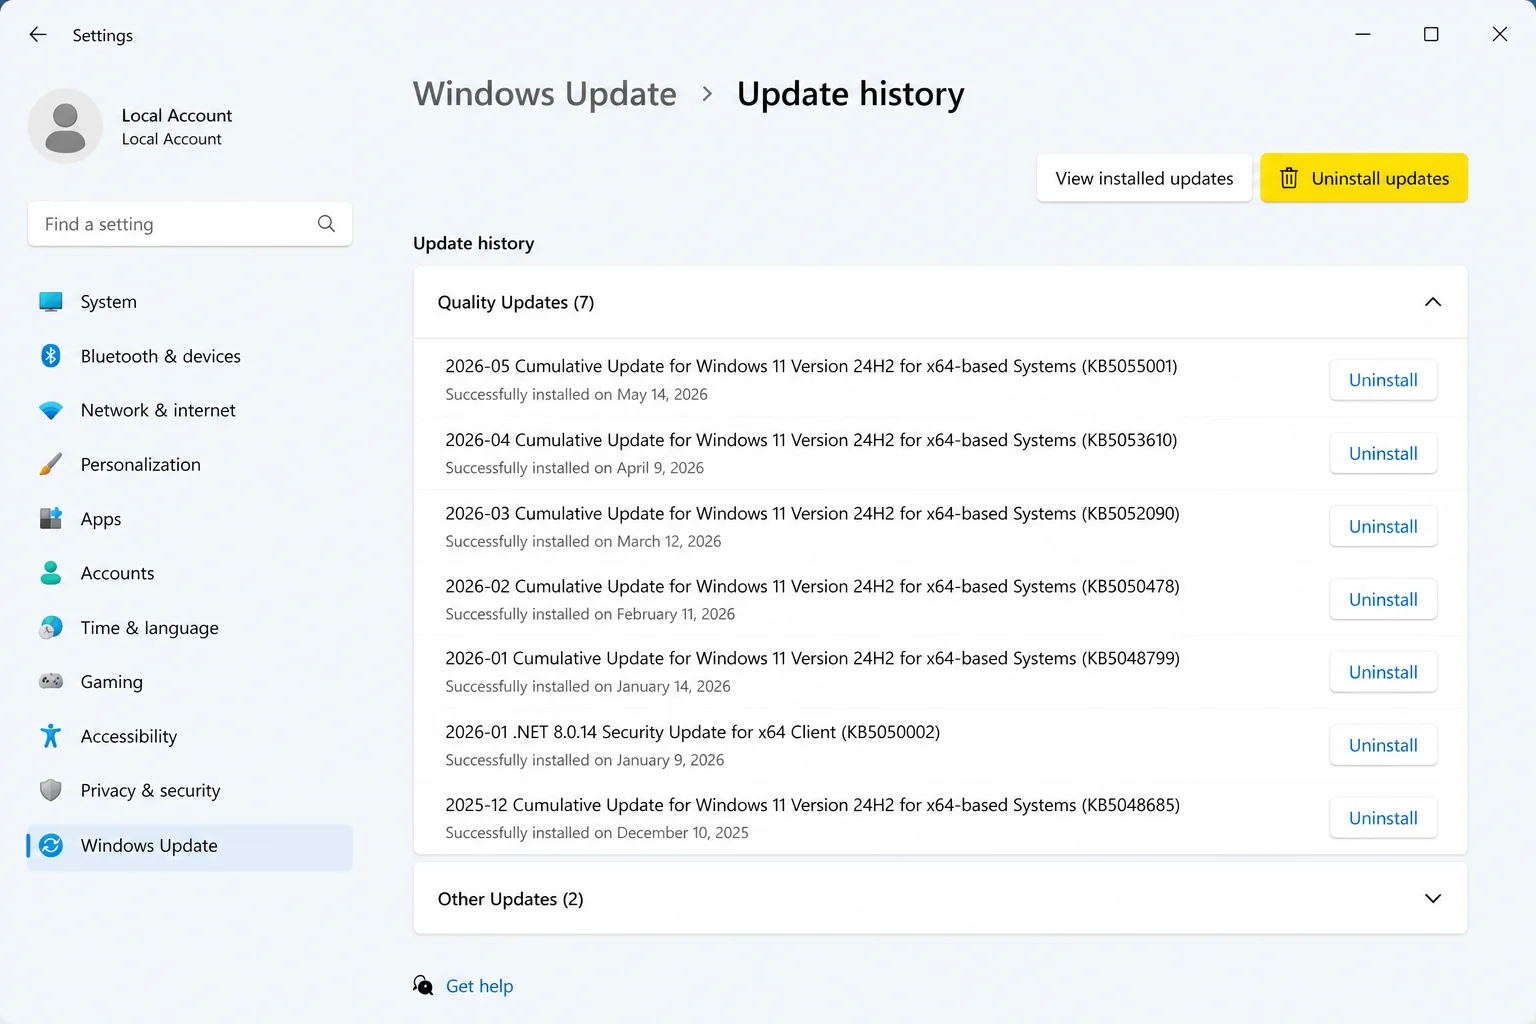The image size is (1536, 1024).
Task: Click the Accessibility figure icon
Action: 51,736
